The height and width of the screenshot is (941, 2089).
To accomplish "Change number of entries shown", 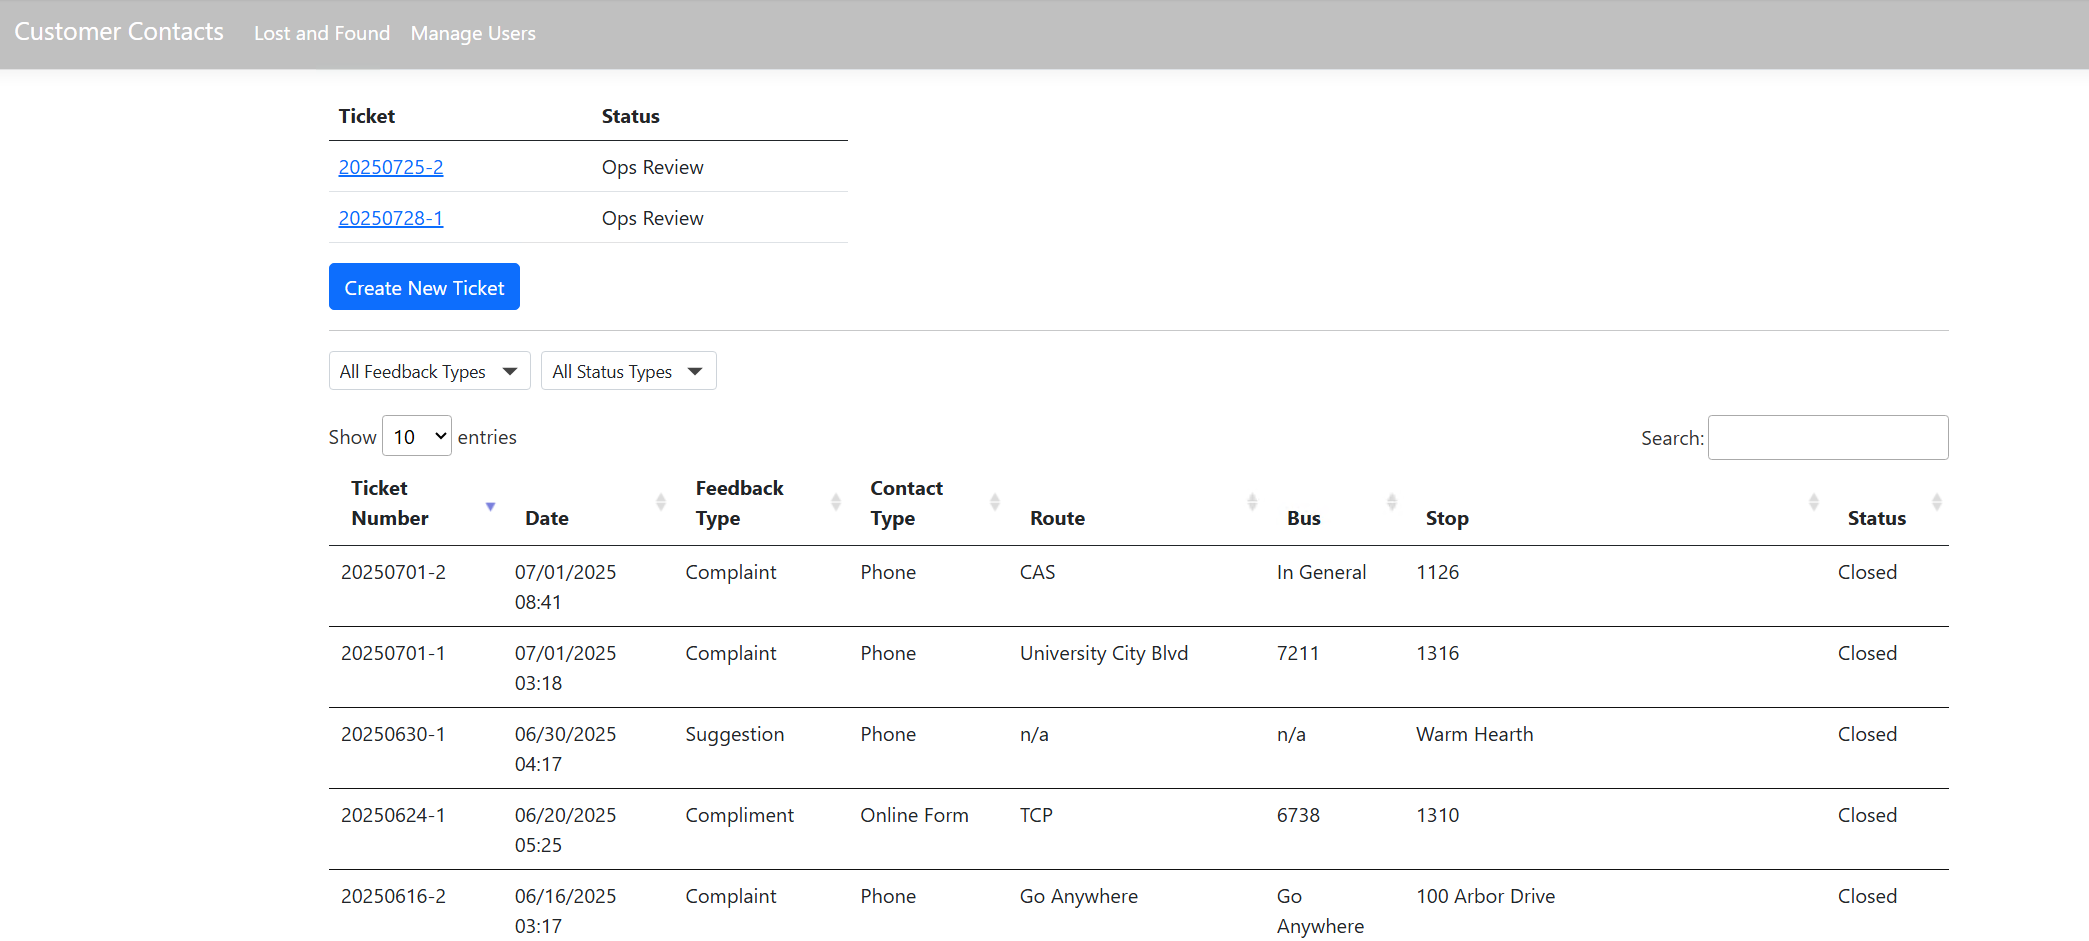I will coord(417,436).
